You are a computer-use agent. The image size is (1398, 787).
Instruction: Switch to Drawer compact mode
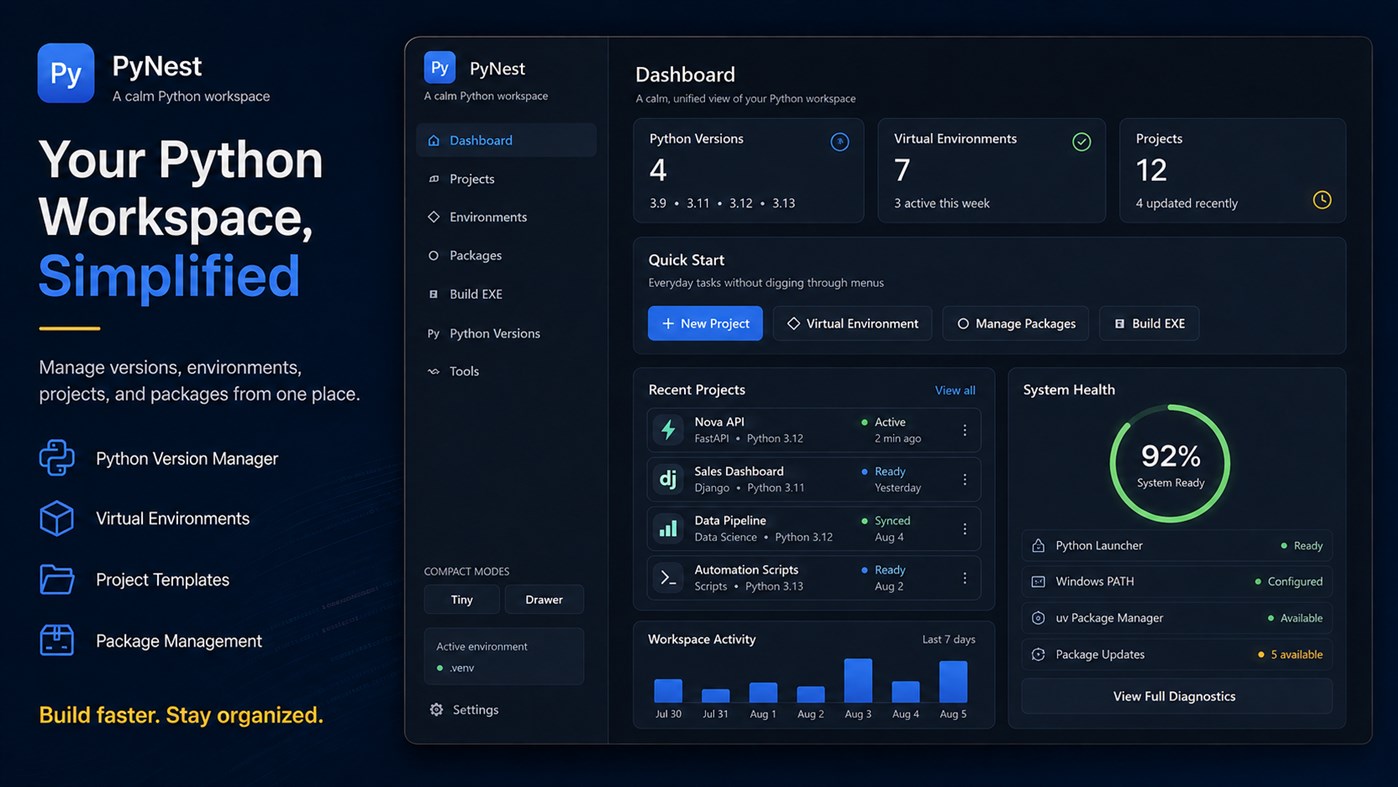pyautogui.click(x=544, y=599)
